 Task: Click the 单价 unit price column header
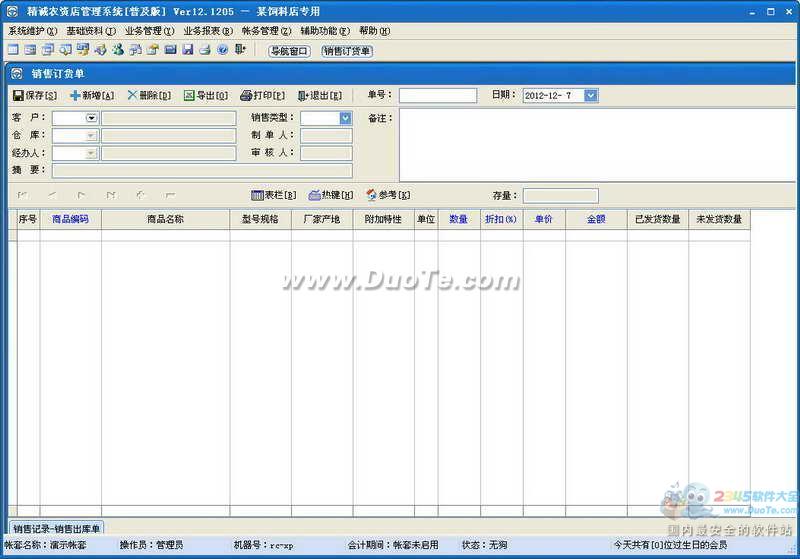pos(544,219)
